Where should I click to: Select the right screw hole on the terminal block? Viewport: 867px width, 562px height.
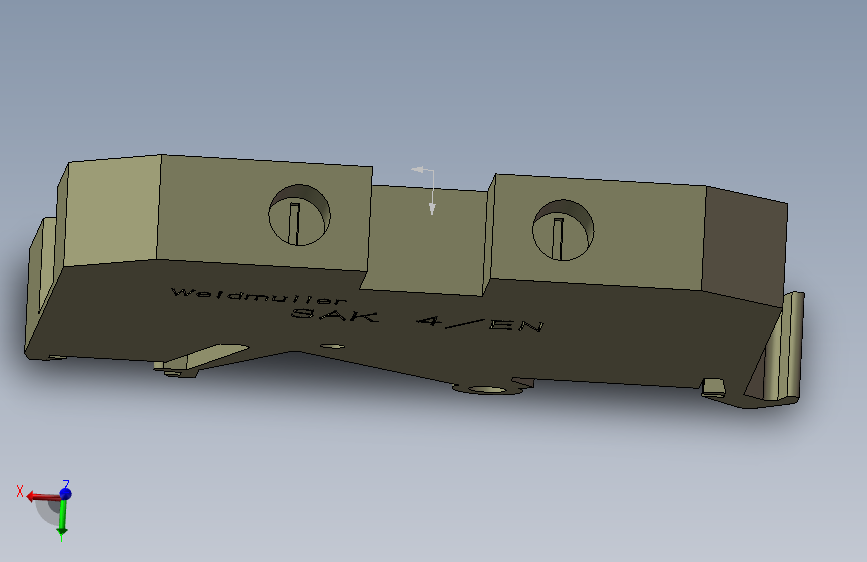(x=563, y=230)
